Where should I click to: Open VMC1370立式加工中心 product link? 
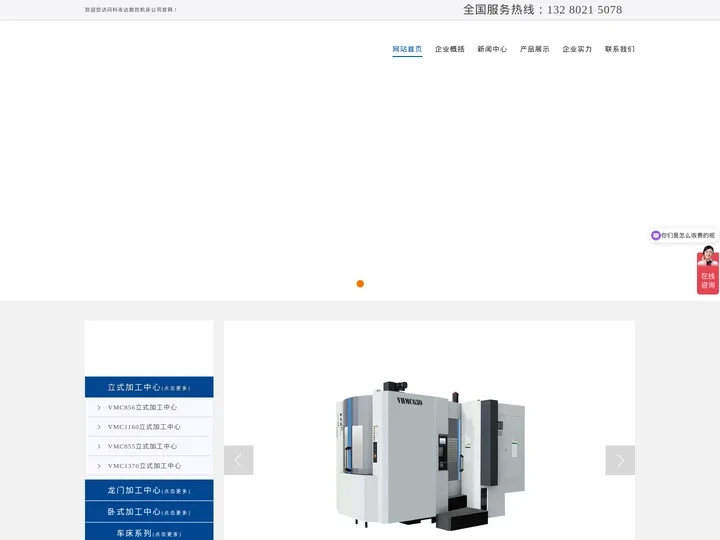point(144,466)
